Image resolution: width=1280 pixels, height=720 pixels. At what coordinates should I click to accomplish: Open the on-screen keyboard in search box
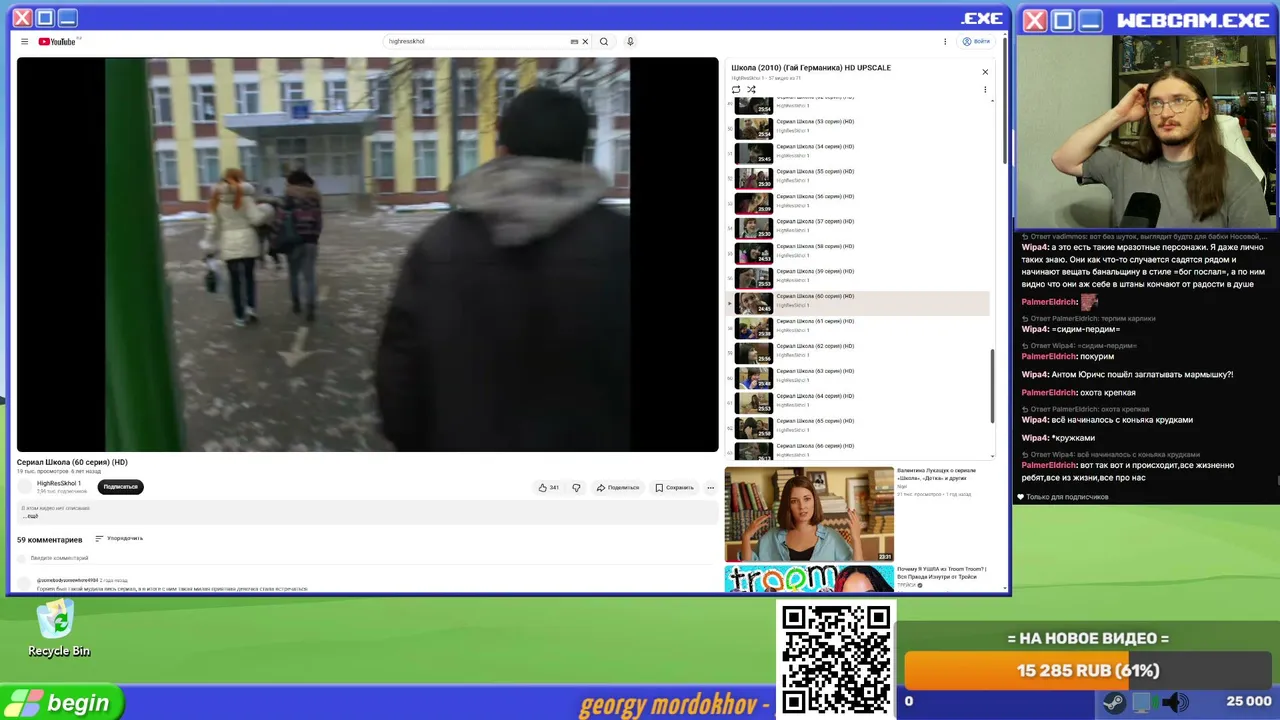tap(574, 42)
